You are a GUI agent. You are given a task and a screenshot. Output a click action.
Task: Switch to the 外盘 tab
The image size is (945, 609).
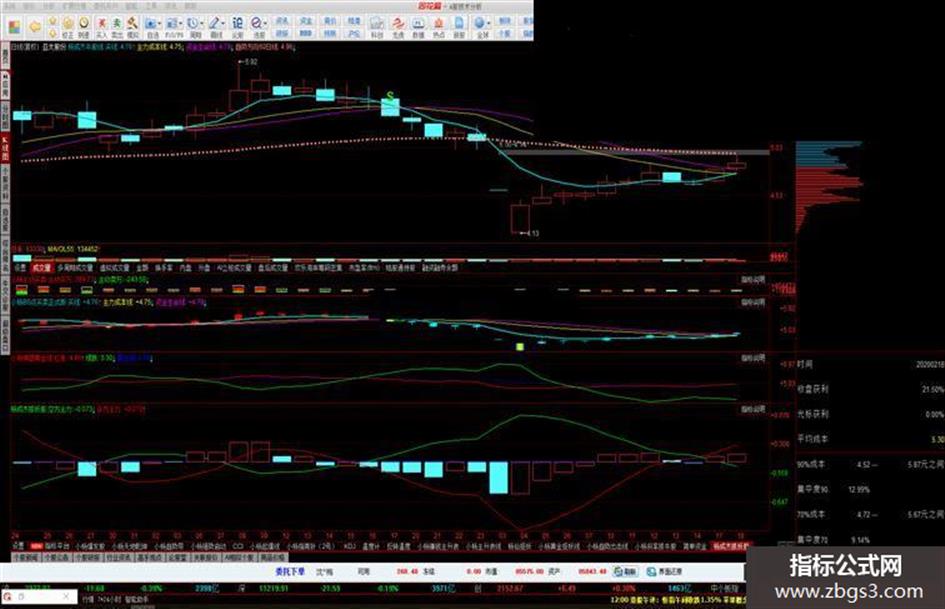[204, 268]
